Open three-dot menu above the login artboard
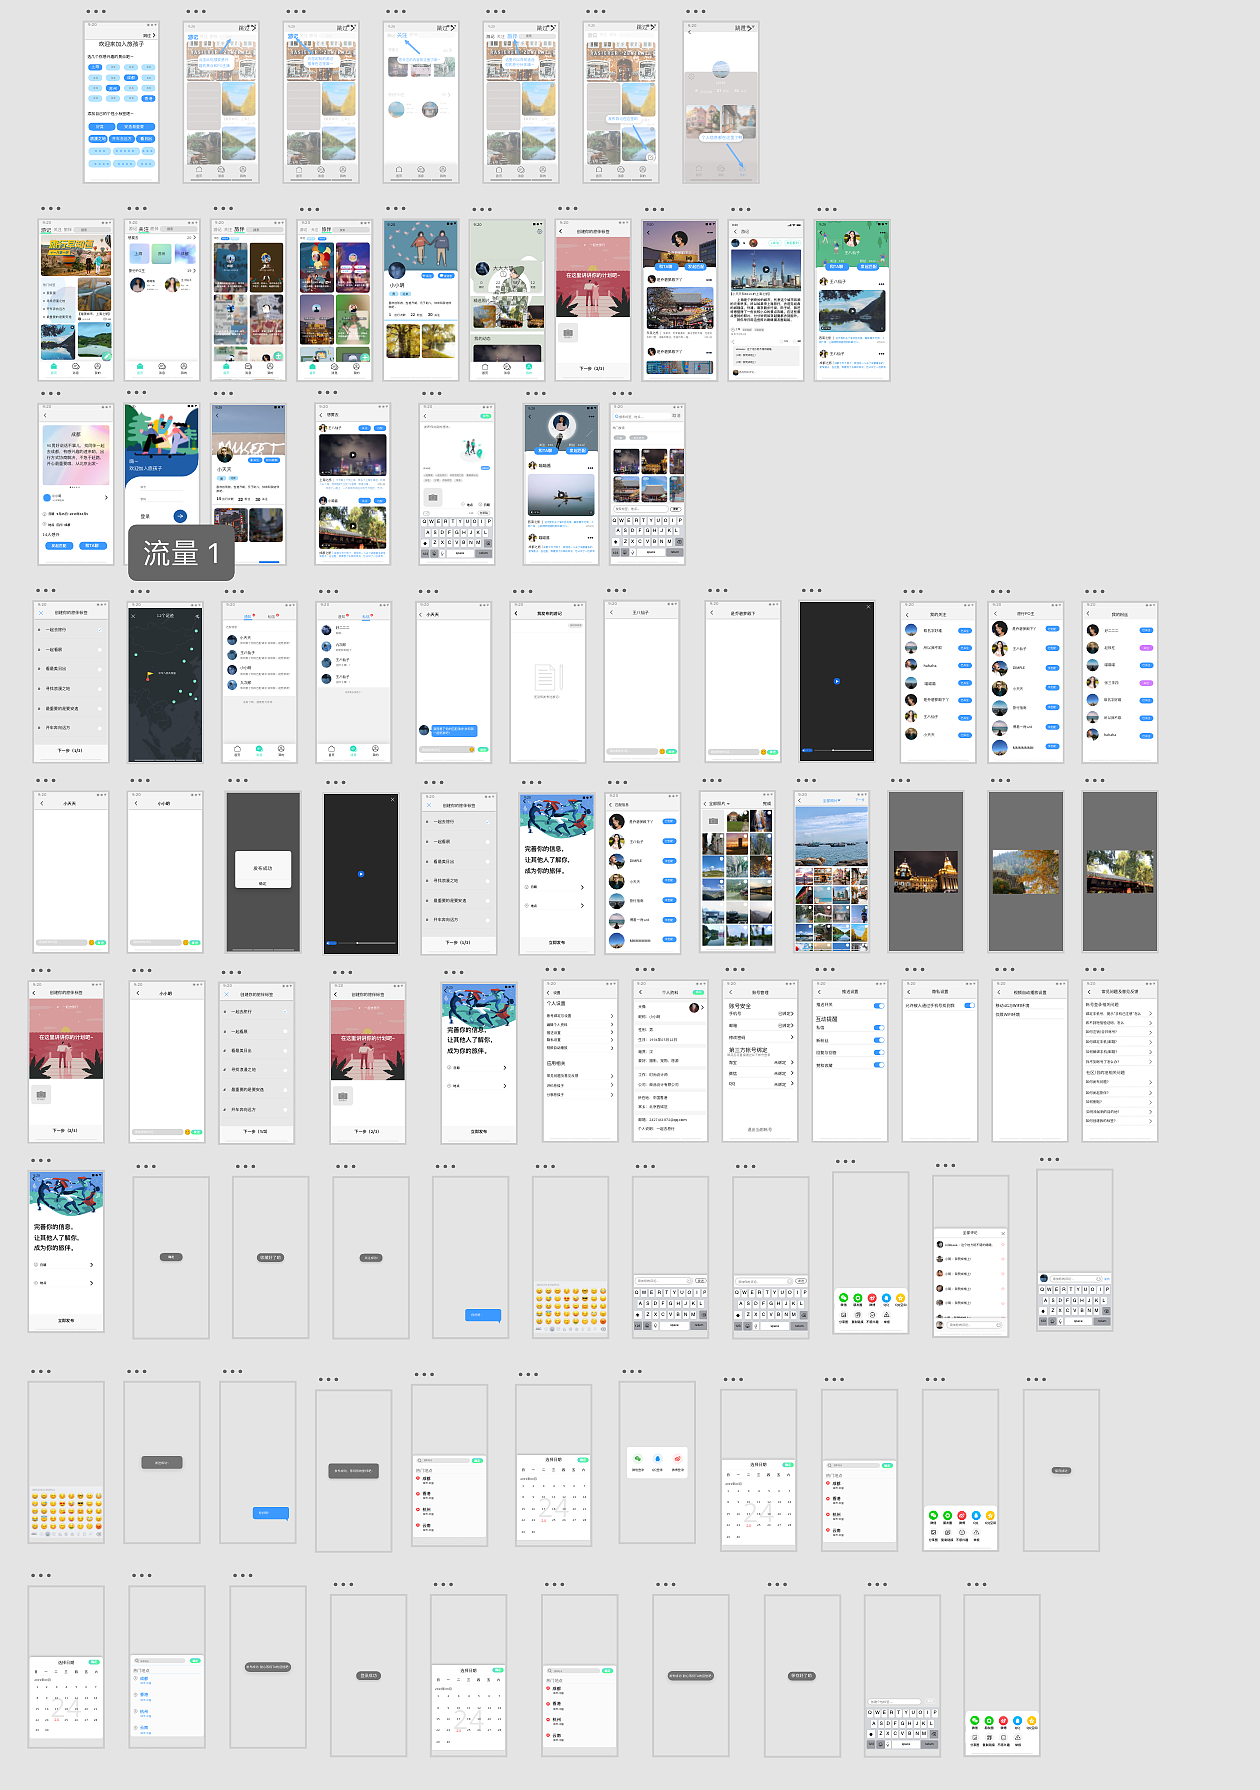The width and height of the screenshot is (1260, 1790). tap(136, 393)
